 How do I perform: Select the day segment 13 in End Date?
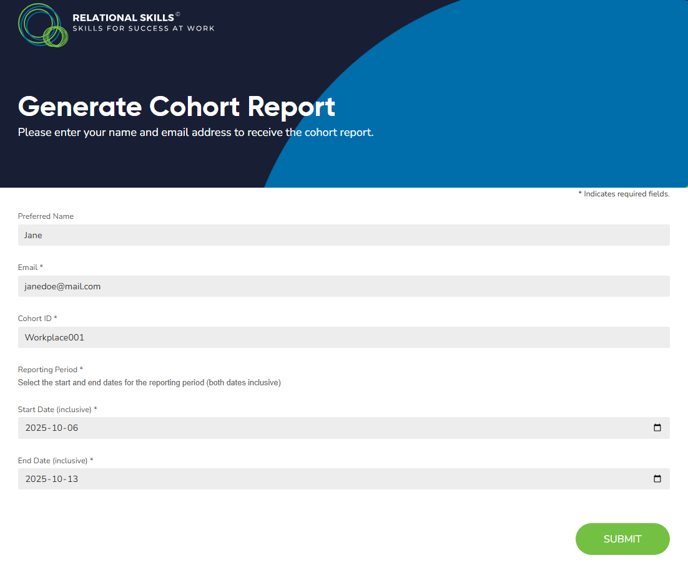coord(73,479)
